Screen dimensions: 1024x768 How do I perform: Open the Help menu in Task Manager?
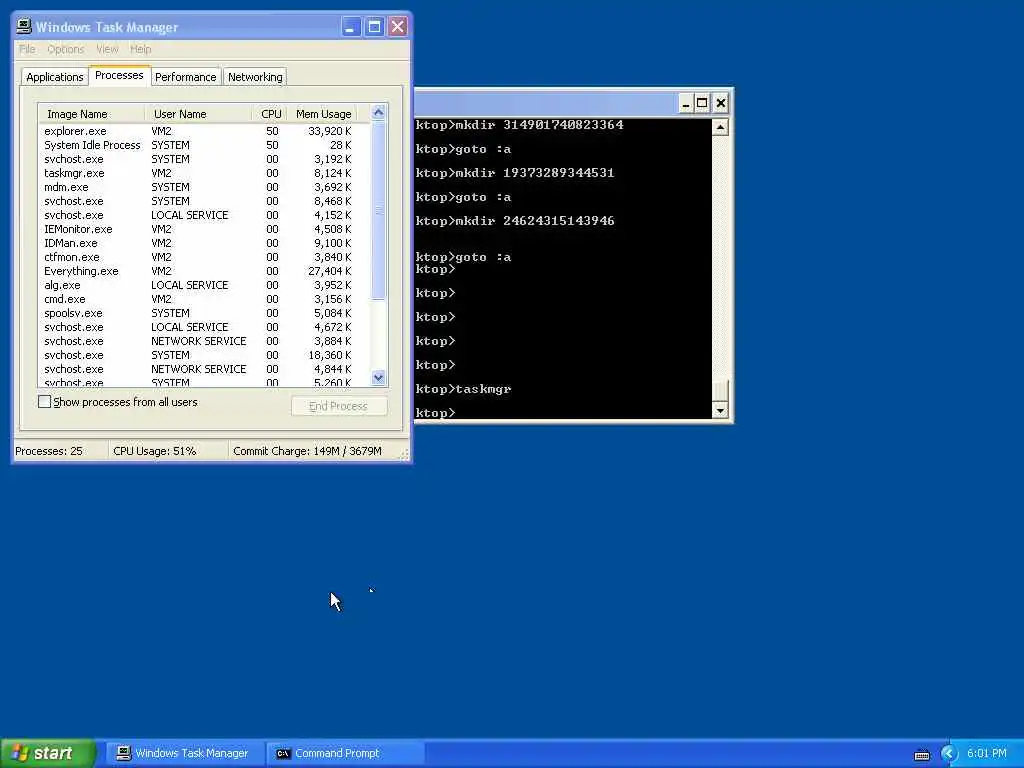coord(140,49)
